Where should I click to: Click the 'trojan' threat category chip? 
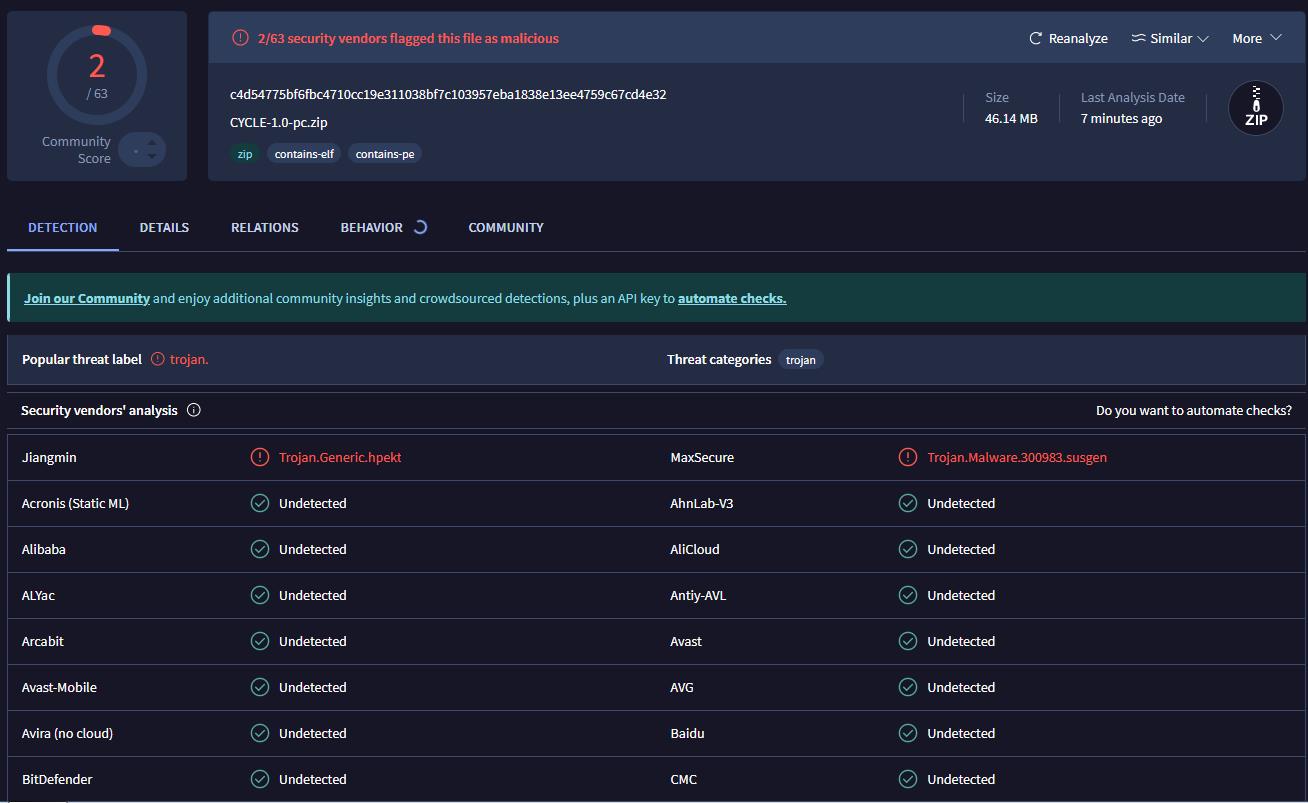coord(801,360)
